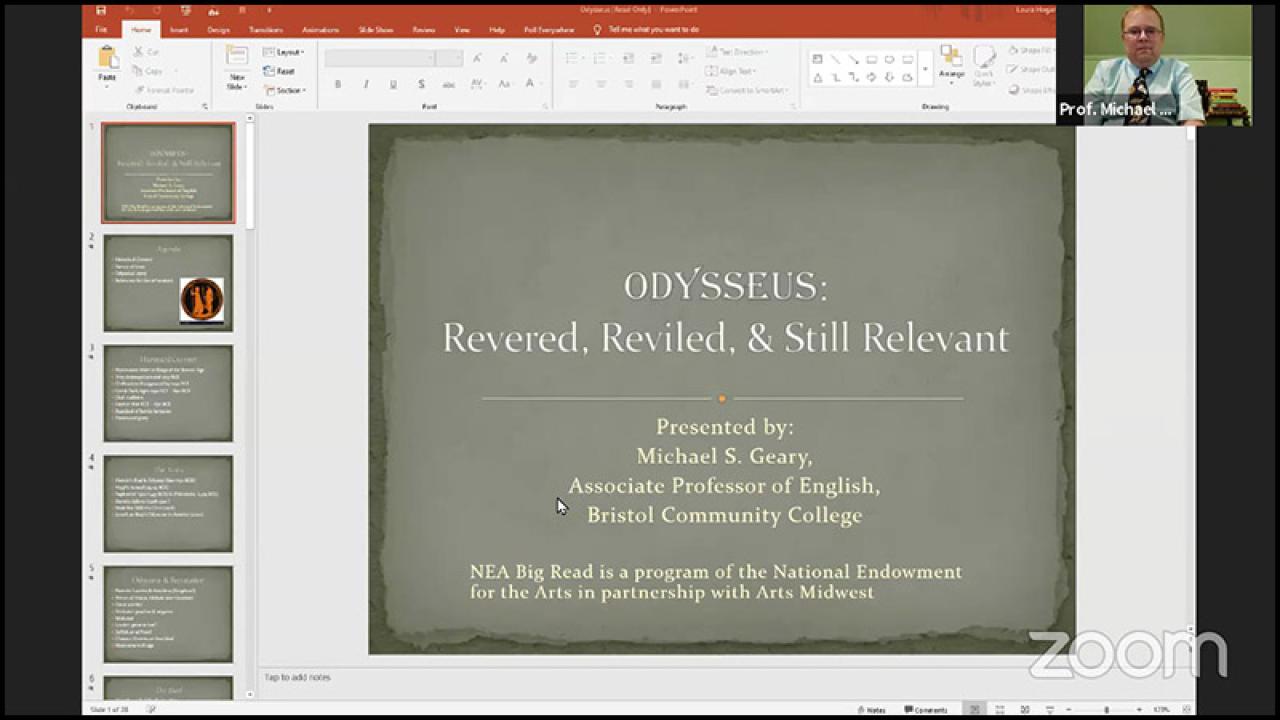Click Decrease Font Size icon
The width and height of the screenshot is (1280, 720).
coord(503,58)
